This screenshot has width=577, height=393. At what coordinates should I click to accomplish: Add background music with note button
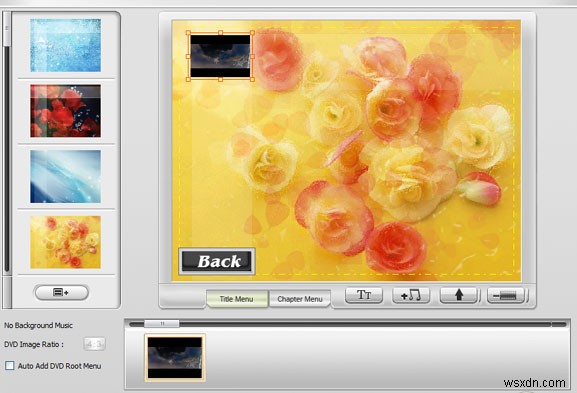pos(411,295)
